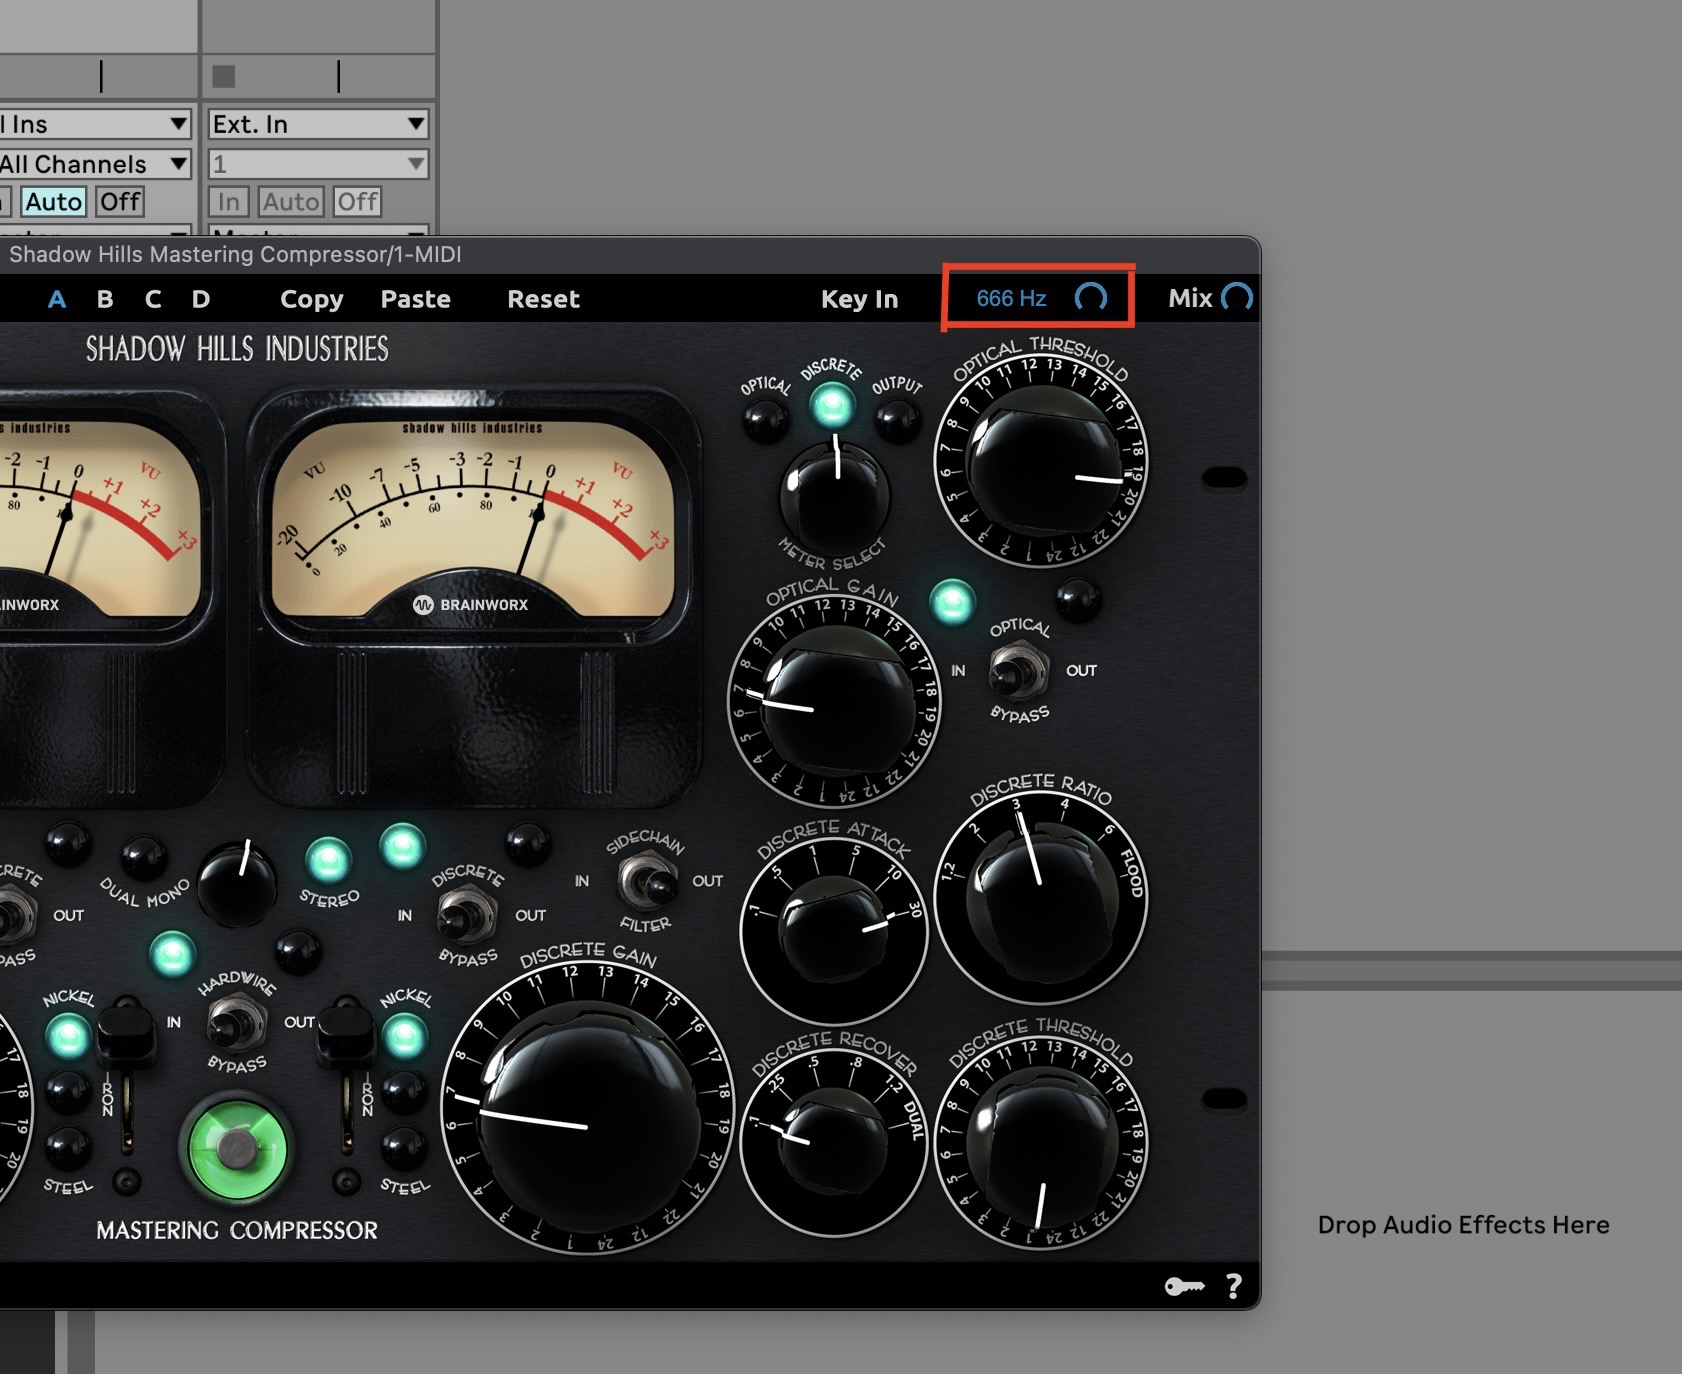Toggle the Hardwire Bypass switch
This screenshot has width=1682, height=1374.
tap(236, 1022)
